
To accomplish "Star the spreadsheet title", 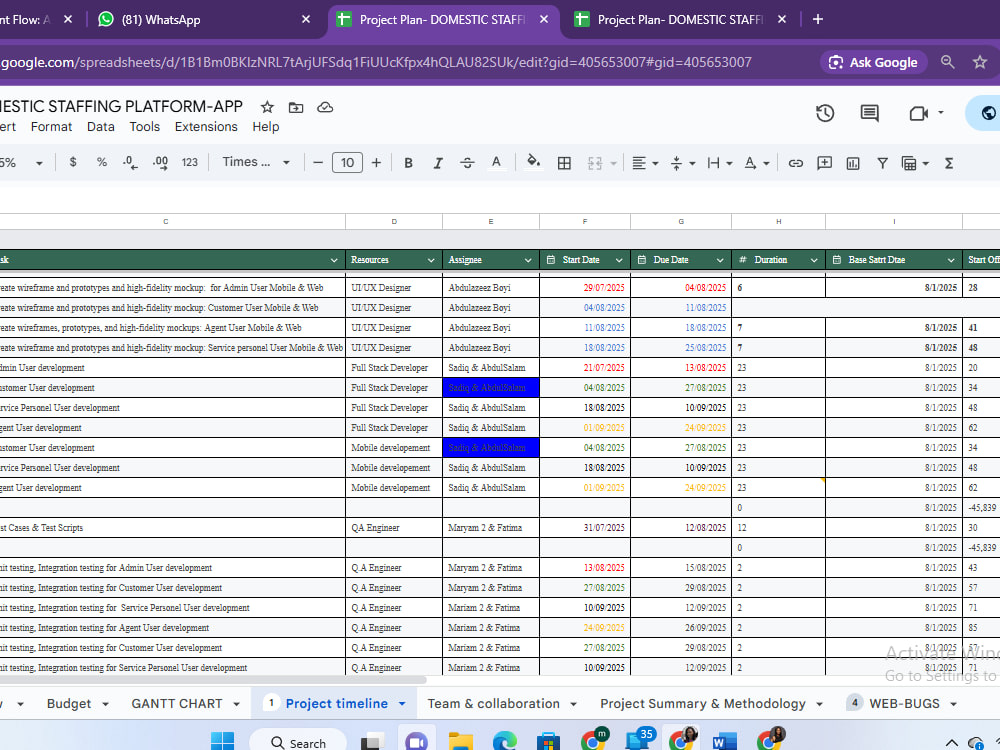I will (267, 107).
